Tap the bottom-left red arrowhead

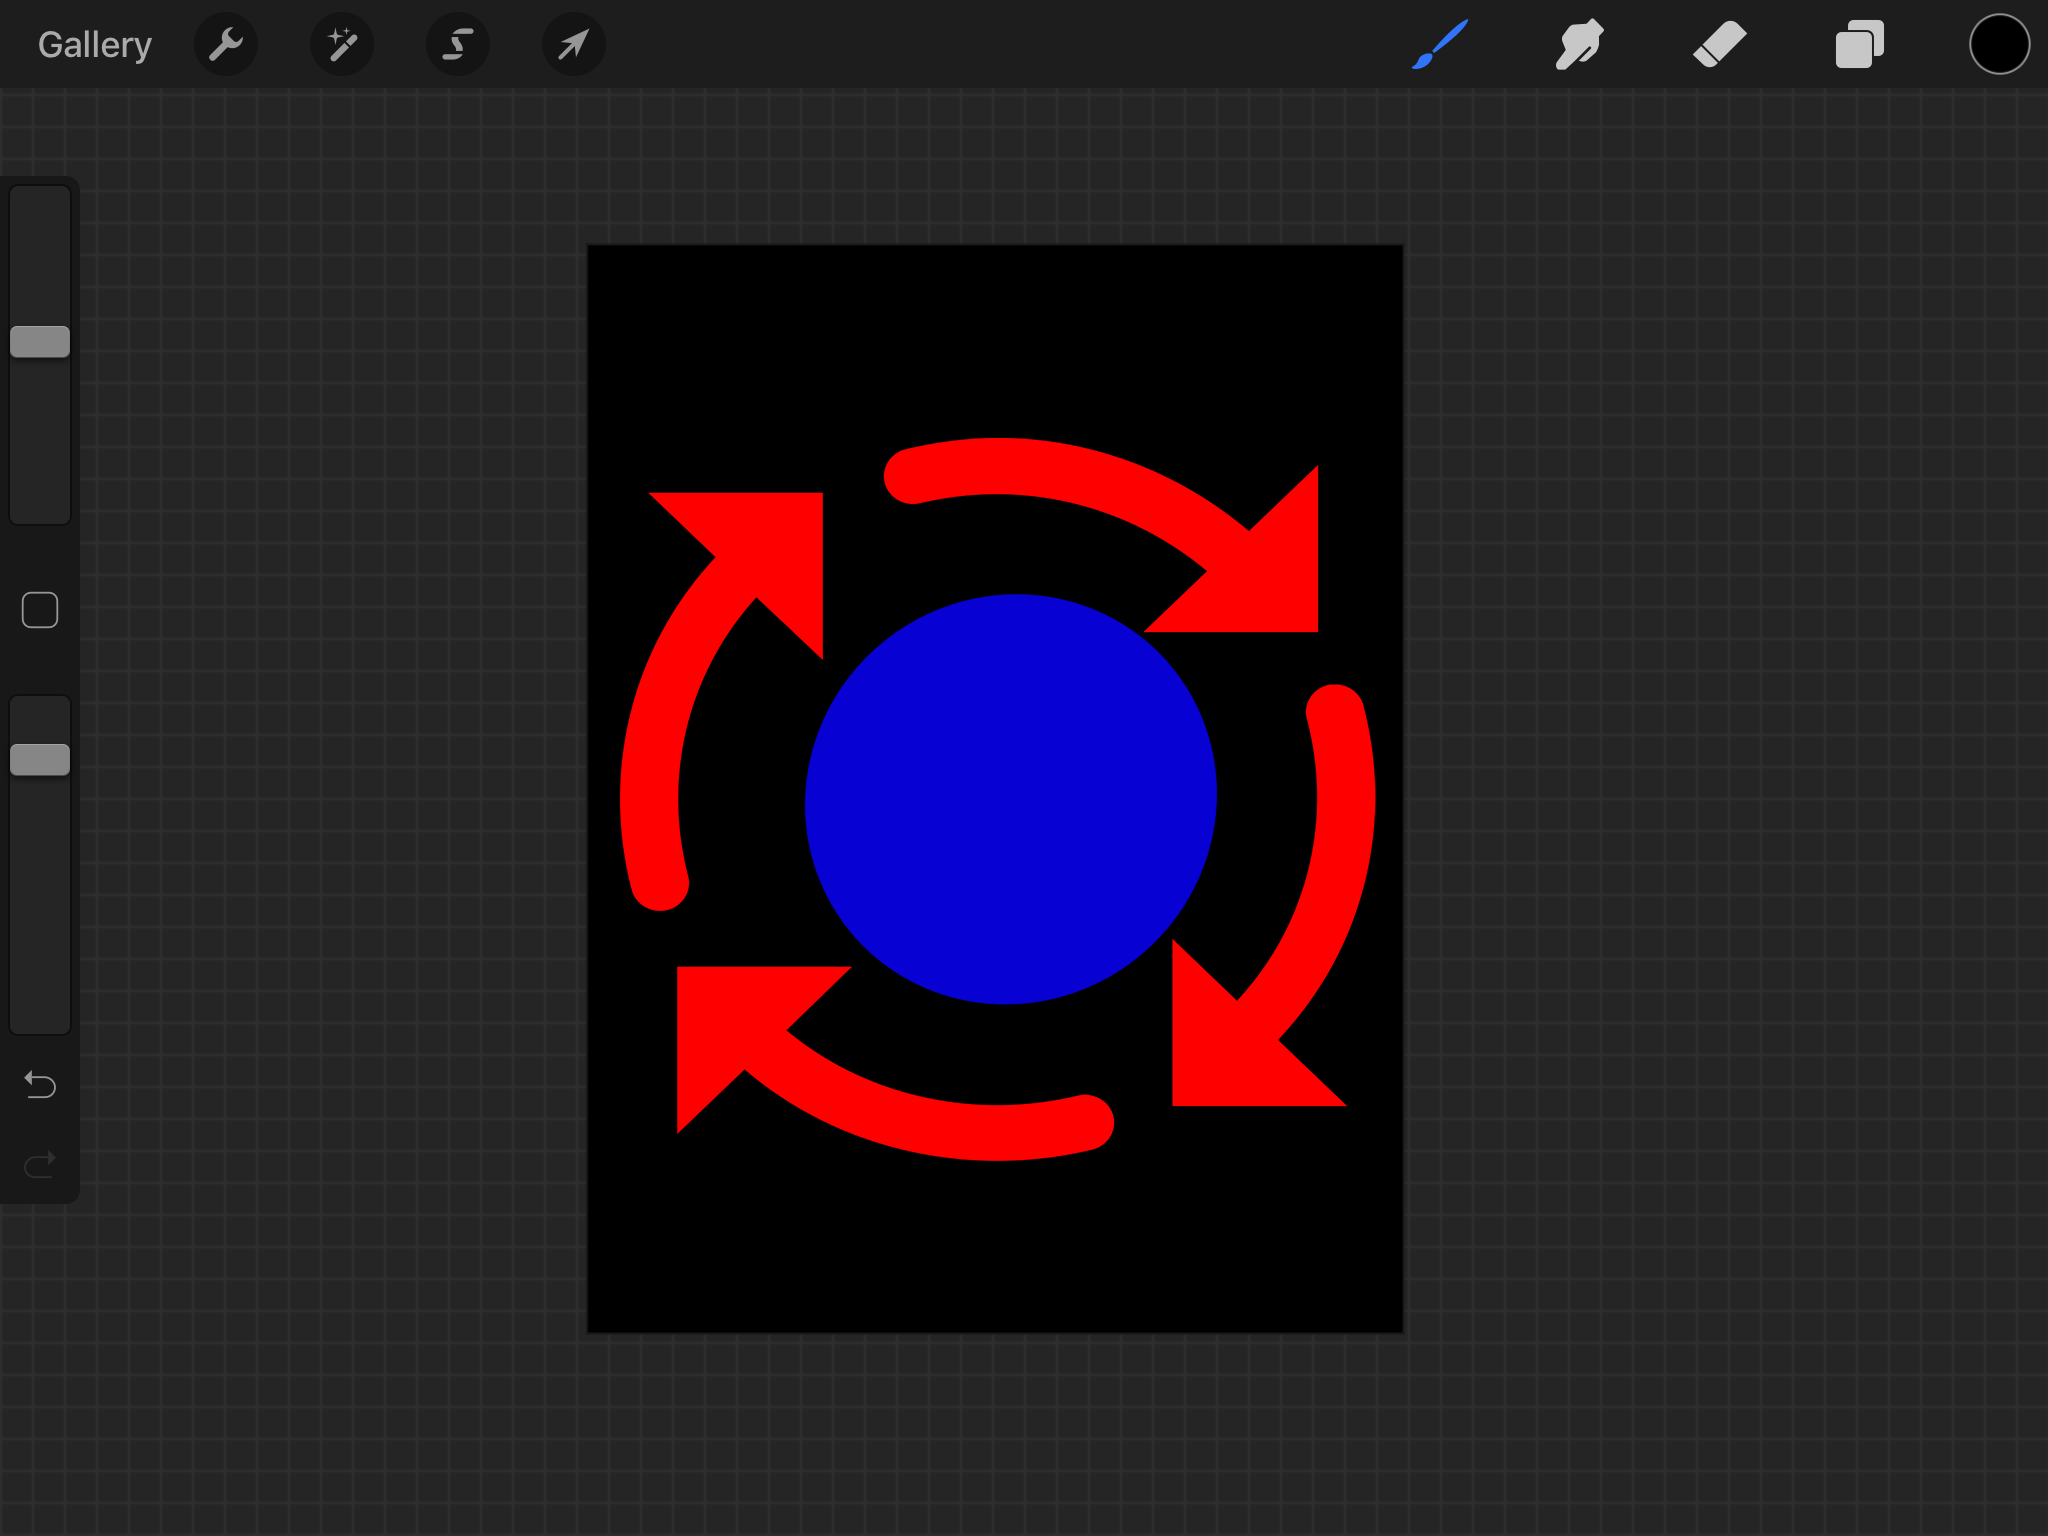735,1020
